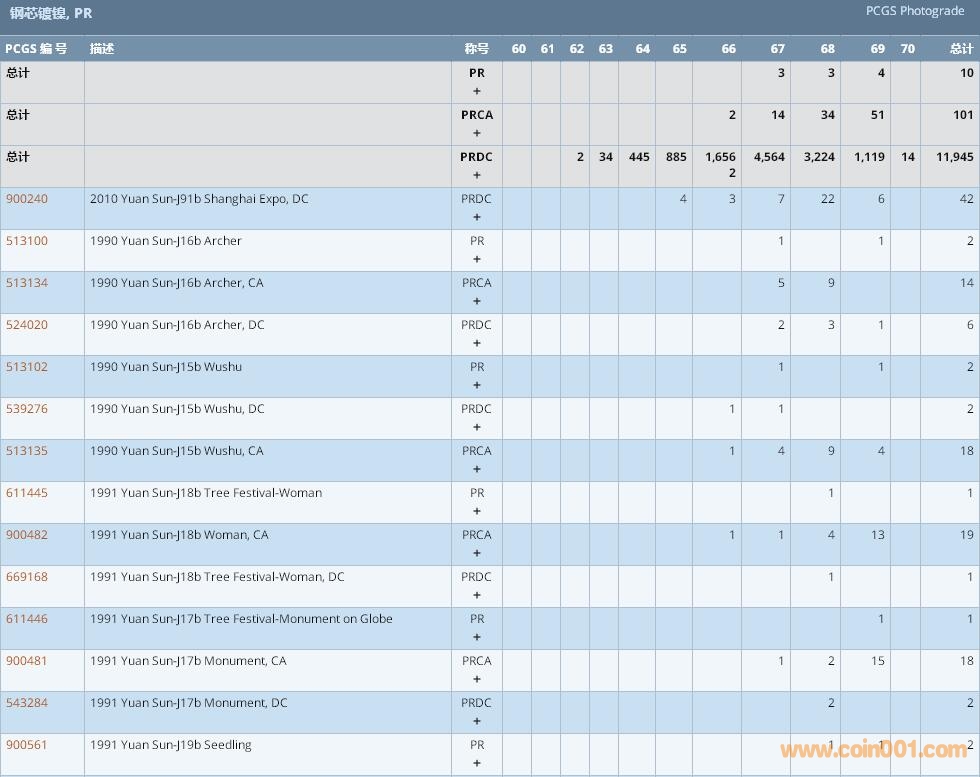Click the PCGS 编号 column header

coord(36,49)
